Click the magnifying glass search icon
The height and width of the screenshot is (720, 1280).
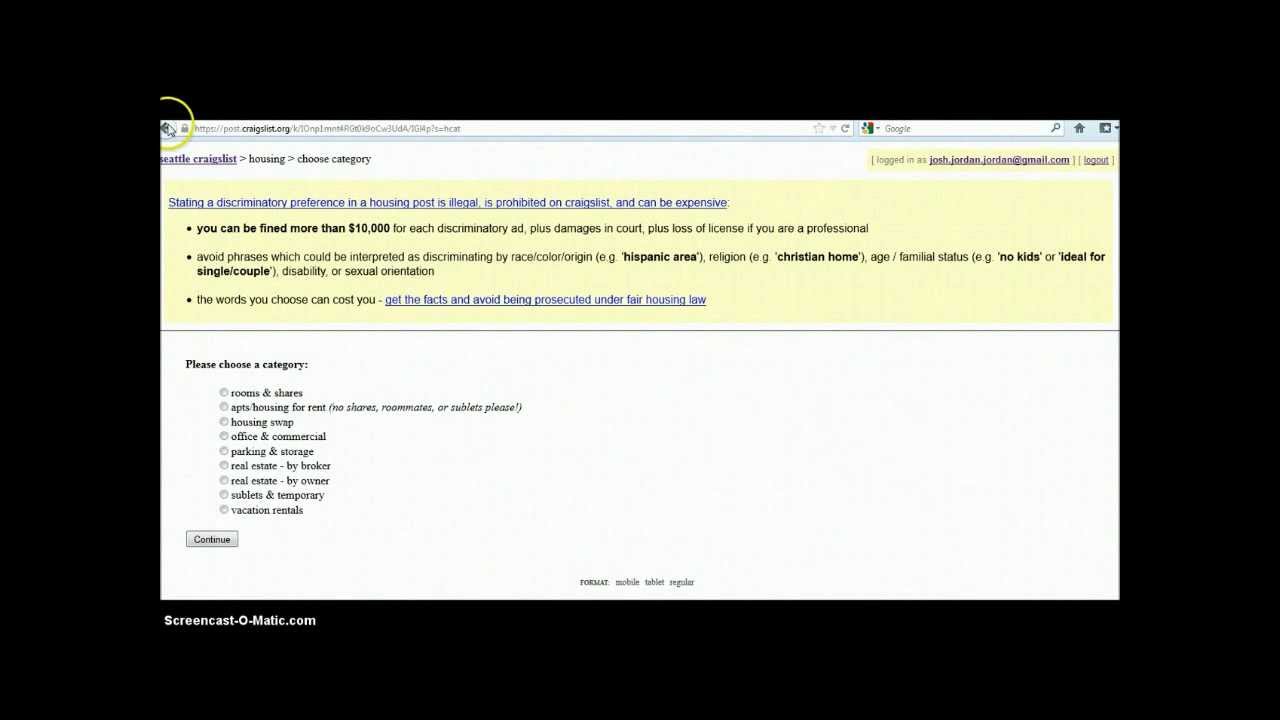pos(1055,128)
